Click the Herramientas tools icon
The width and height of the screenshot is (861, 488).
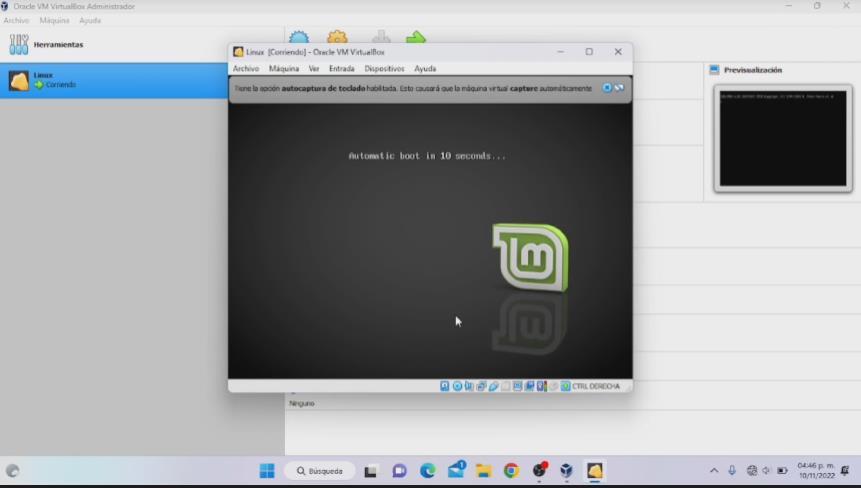[x=19, y=44]
